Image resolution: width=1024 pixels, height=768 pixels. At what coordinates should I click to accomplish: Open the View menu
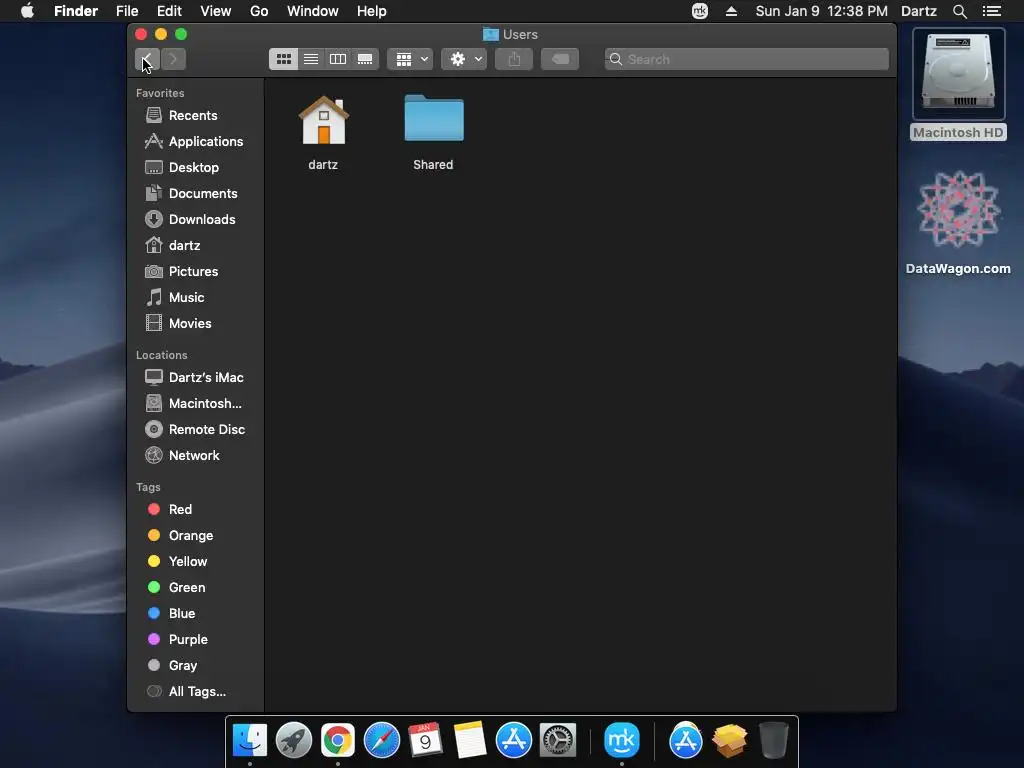click(216, 11)
